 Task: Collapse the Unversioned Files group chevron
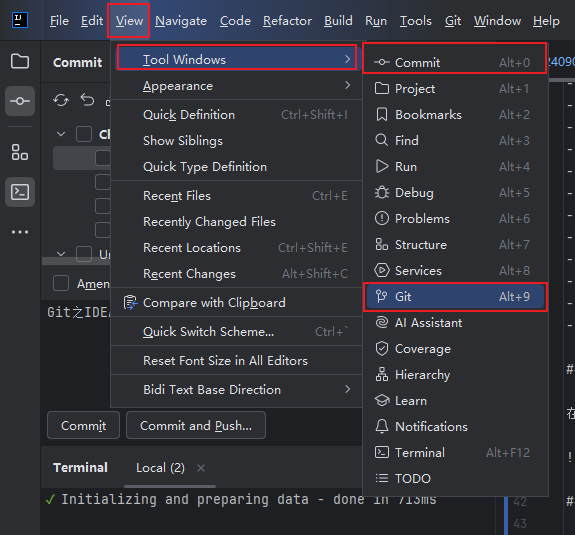tap(61, 254)
